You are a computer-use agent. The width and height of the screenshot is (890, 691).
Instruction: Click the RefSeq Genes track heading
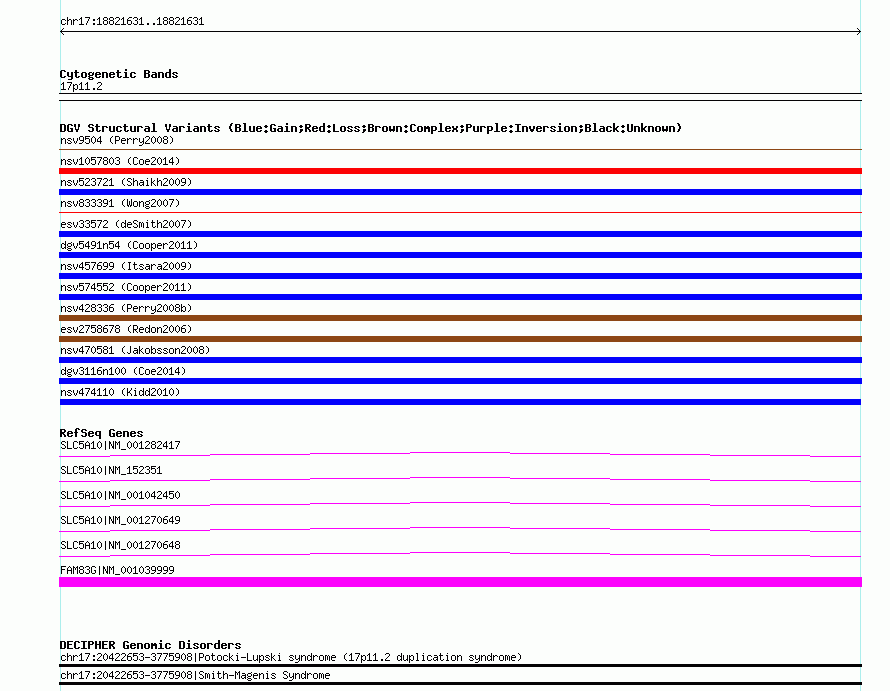[101, 433]
